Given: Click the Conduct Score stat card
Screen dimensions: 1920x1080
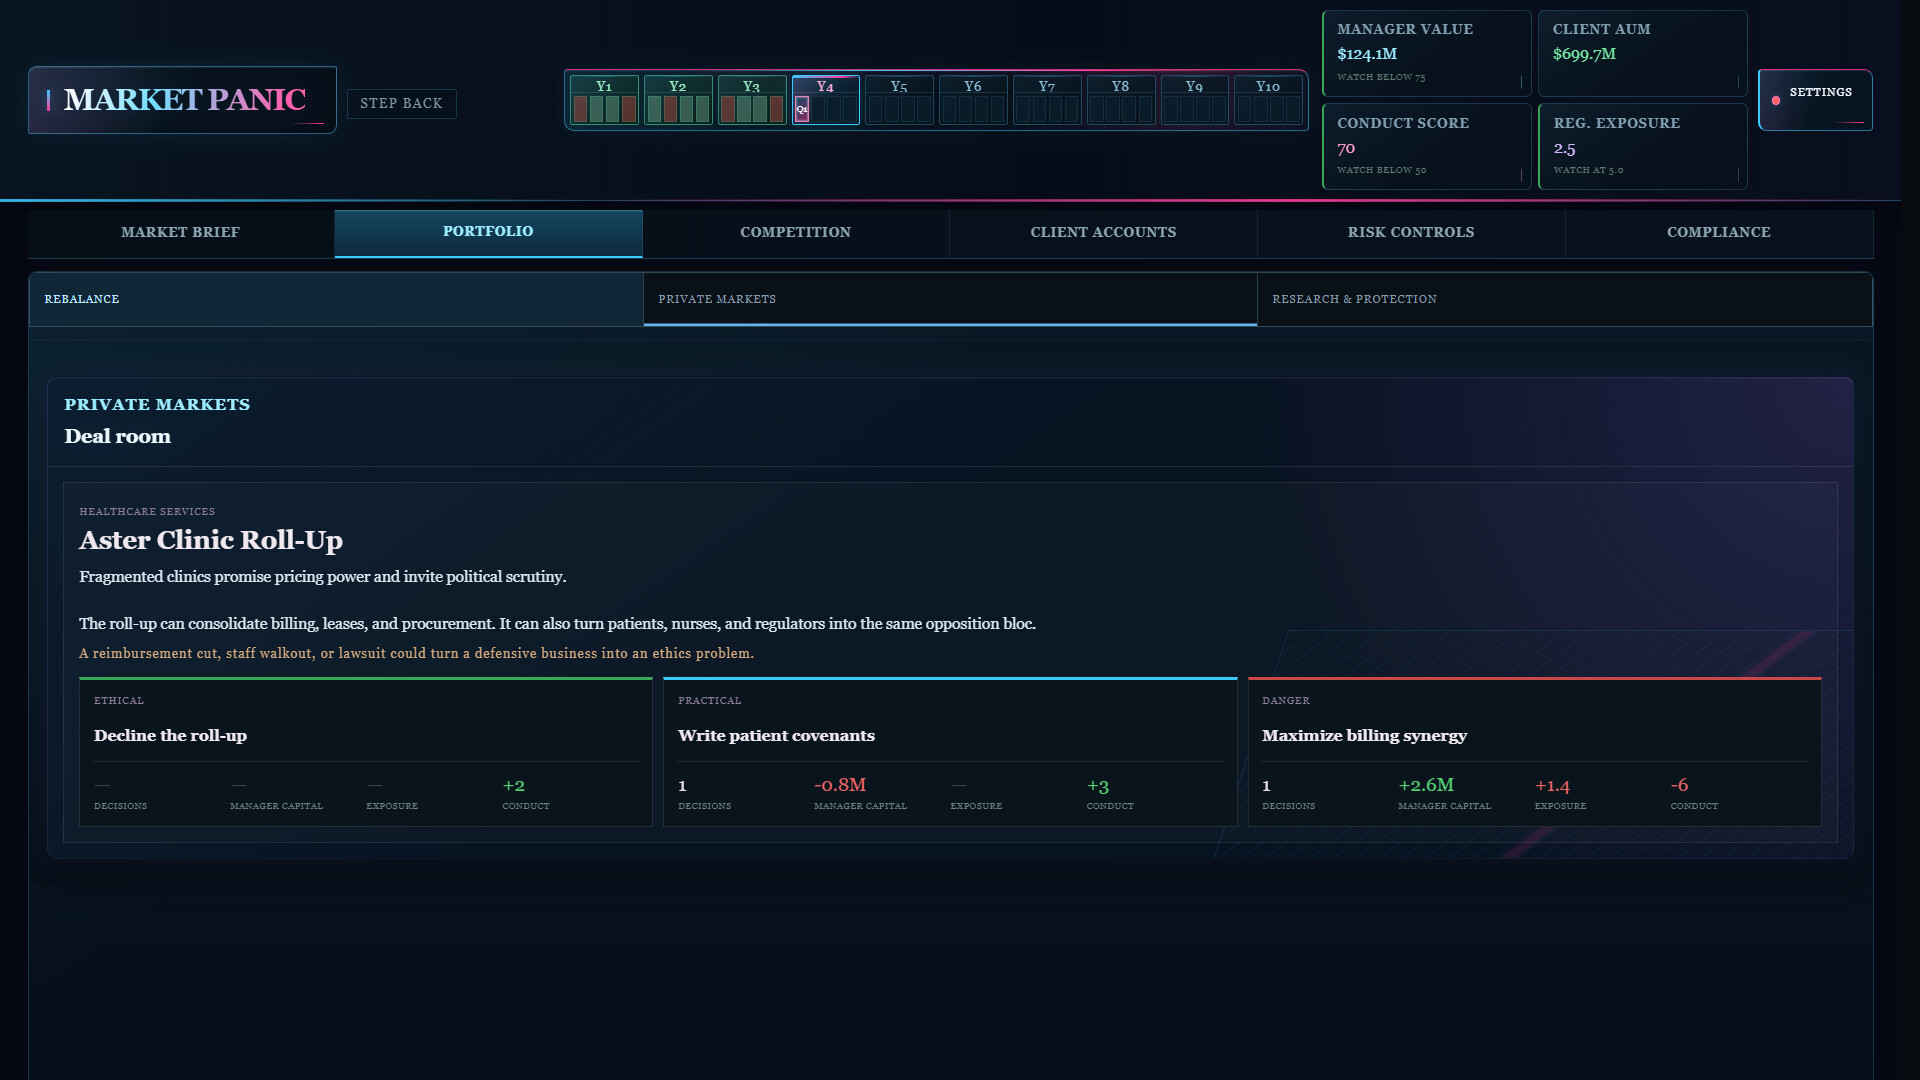Looking at the screenshot, I should click(x=1427, y=146).
